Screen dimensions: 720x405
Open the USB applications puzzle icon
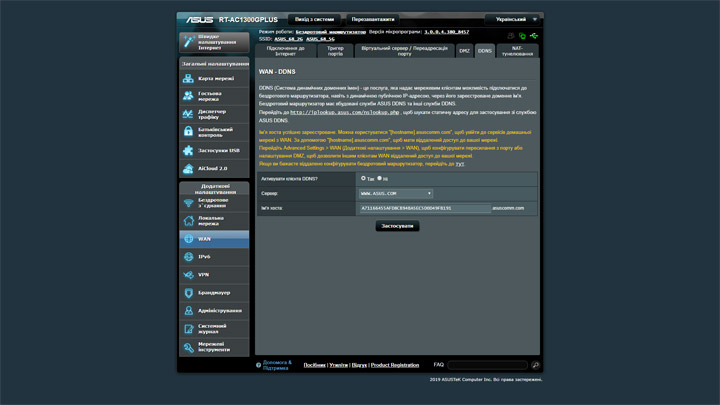(188, 150)
